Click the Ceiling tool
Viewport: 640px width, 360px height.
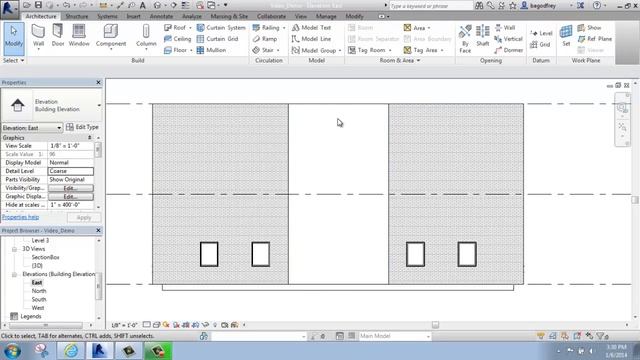tap(177, 39)
